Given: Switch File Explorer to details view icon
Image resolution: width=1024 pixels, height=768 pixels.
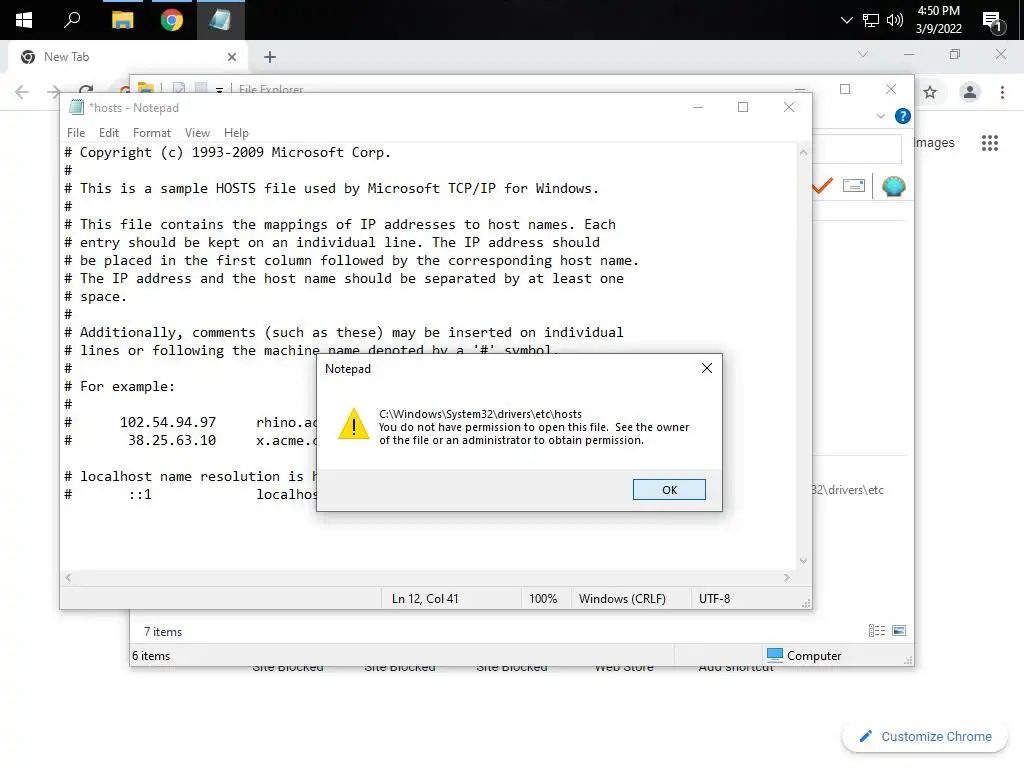Looking at the screenshot, I should tap(876, 630).
